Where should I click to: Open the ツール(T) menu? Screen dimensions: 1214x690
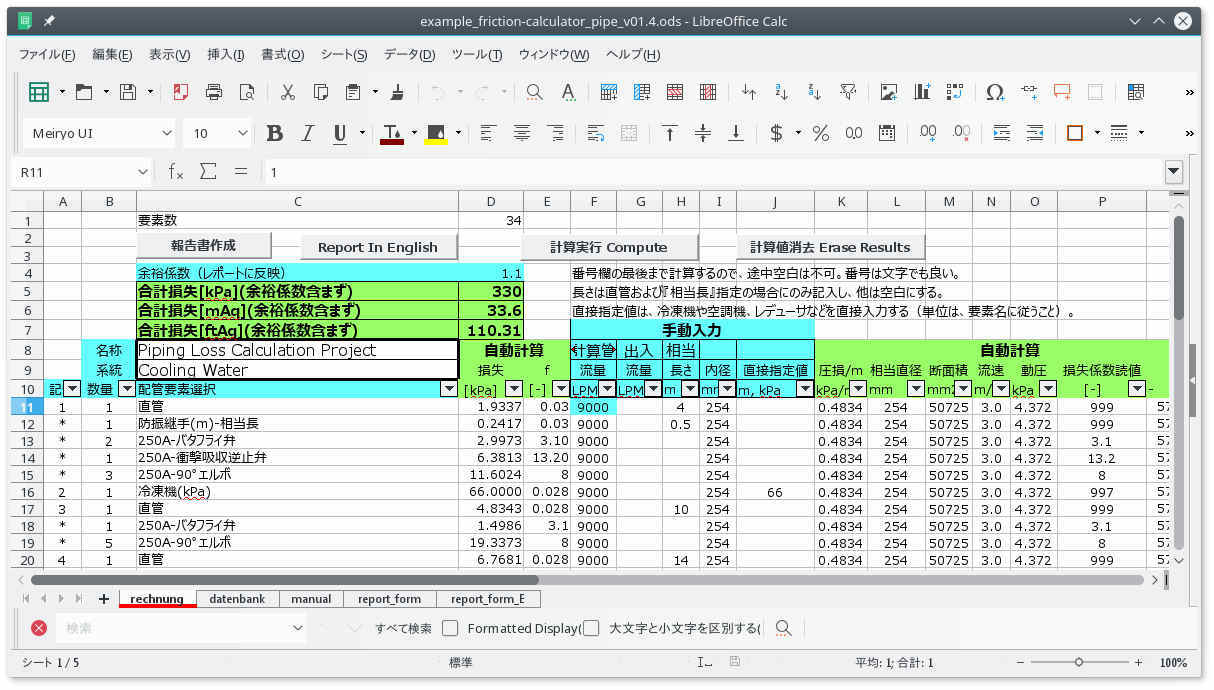(x=476, y=55)
